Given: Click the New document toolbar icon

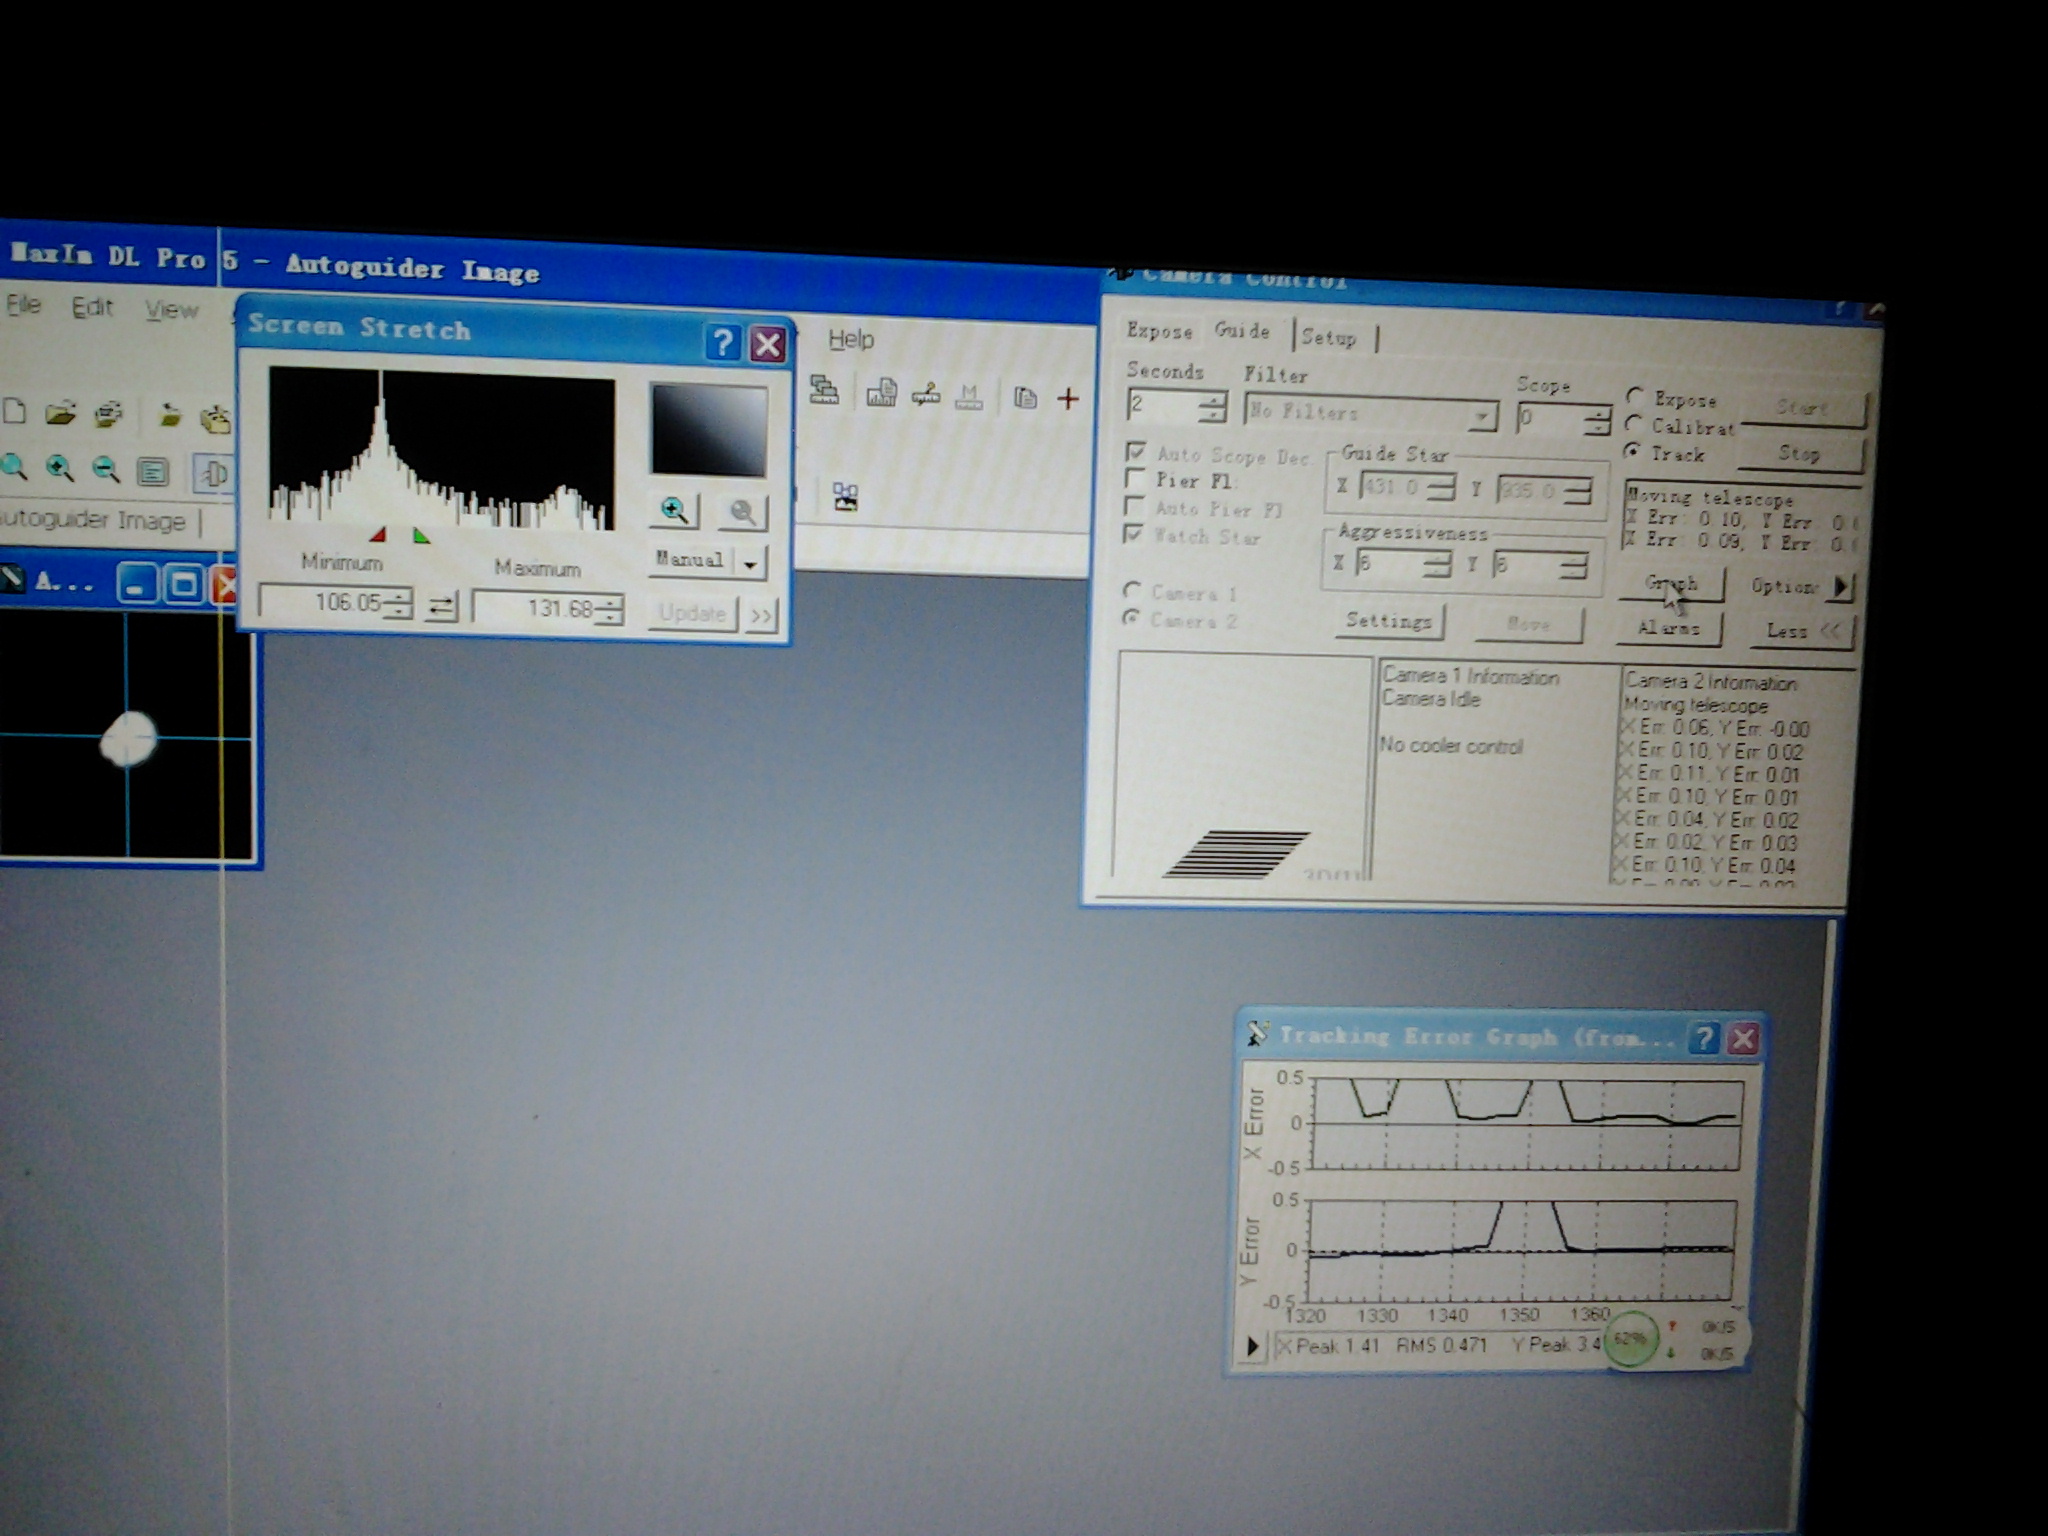Looking at the screenshot, I should pyautogui.click(x=15, y=411).
